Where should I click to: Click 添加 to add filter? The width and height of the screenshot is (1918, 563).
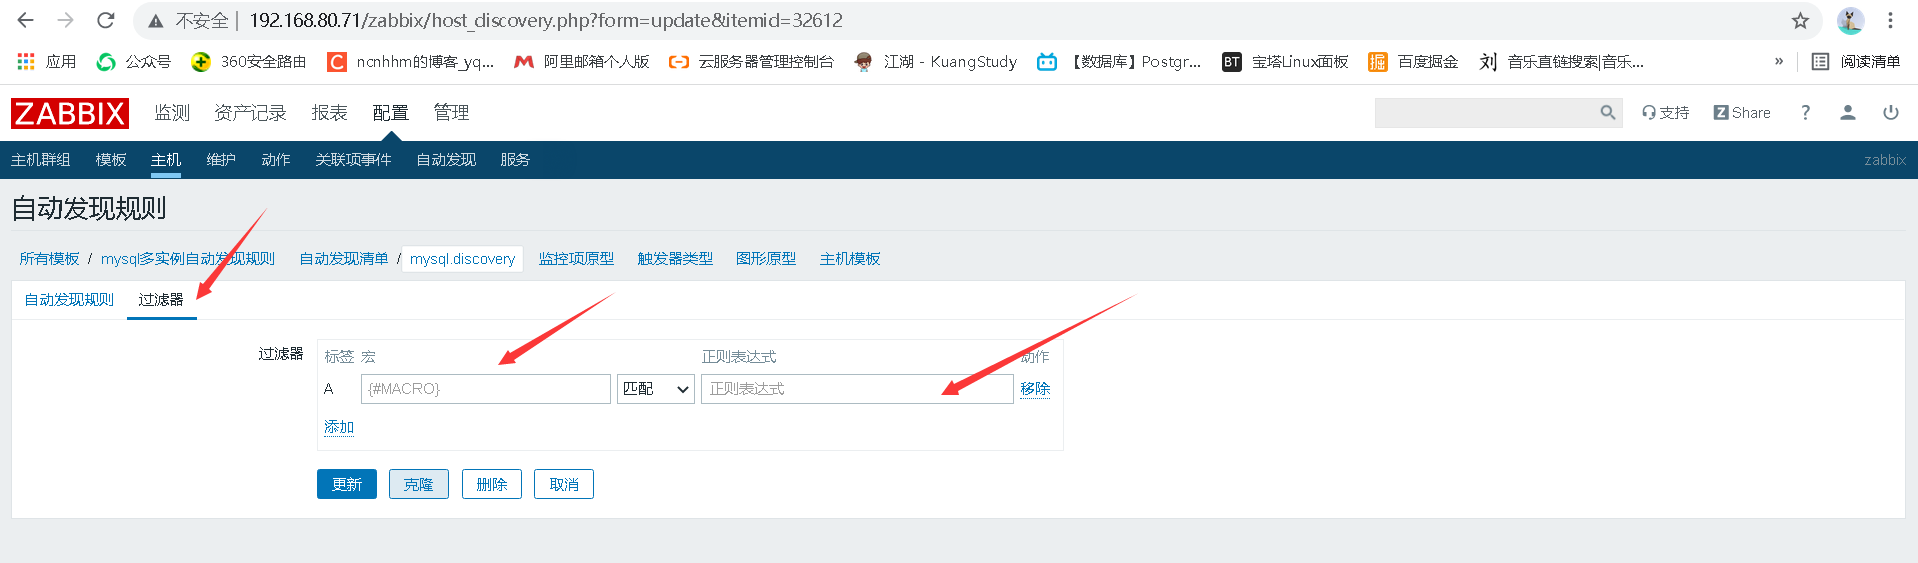coord(339,427)
